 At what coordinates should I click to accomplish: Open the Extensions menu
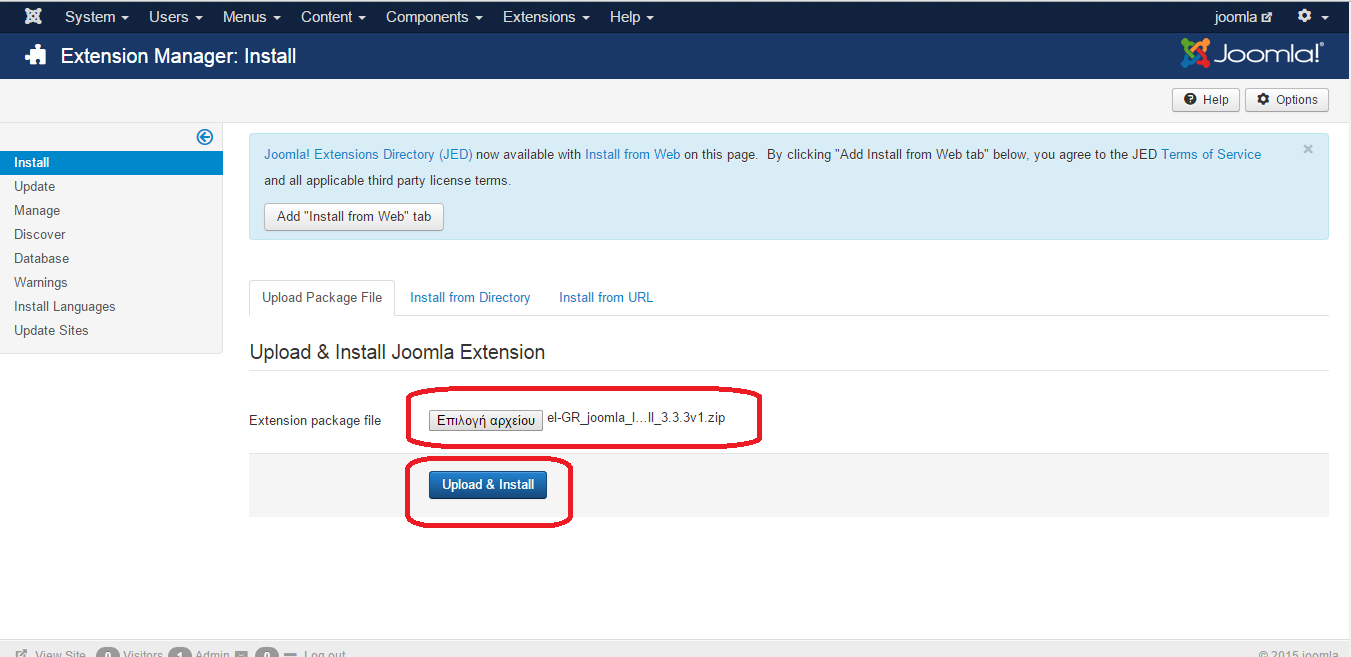click(546, 17)
